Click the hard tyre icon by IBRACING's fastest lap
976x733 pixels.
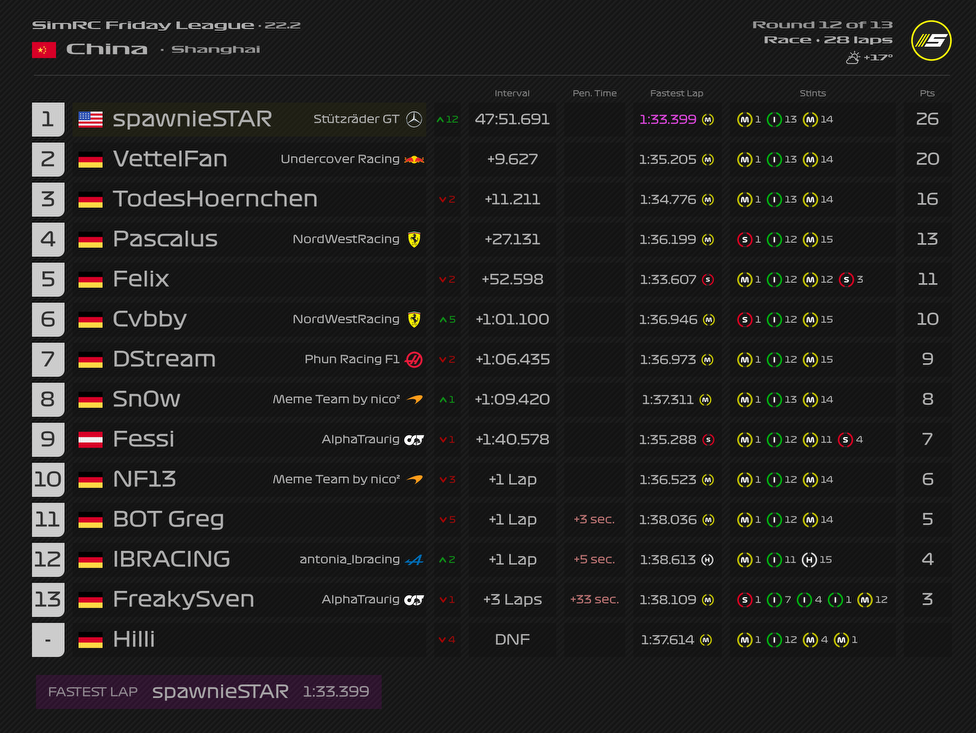pyautogui.click(x=708, y=559)
